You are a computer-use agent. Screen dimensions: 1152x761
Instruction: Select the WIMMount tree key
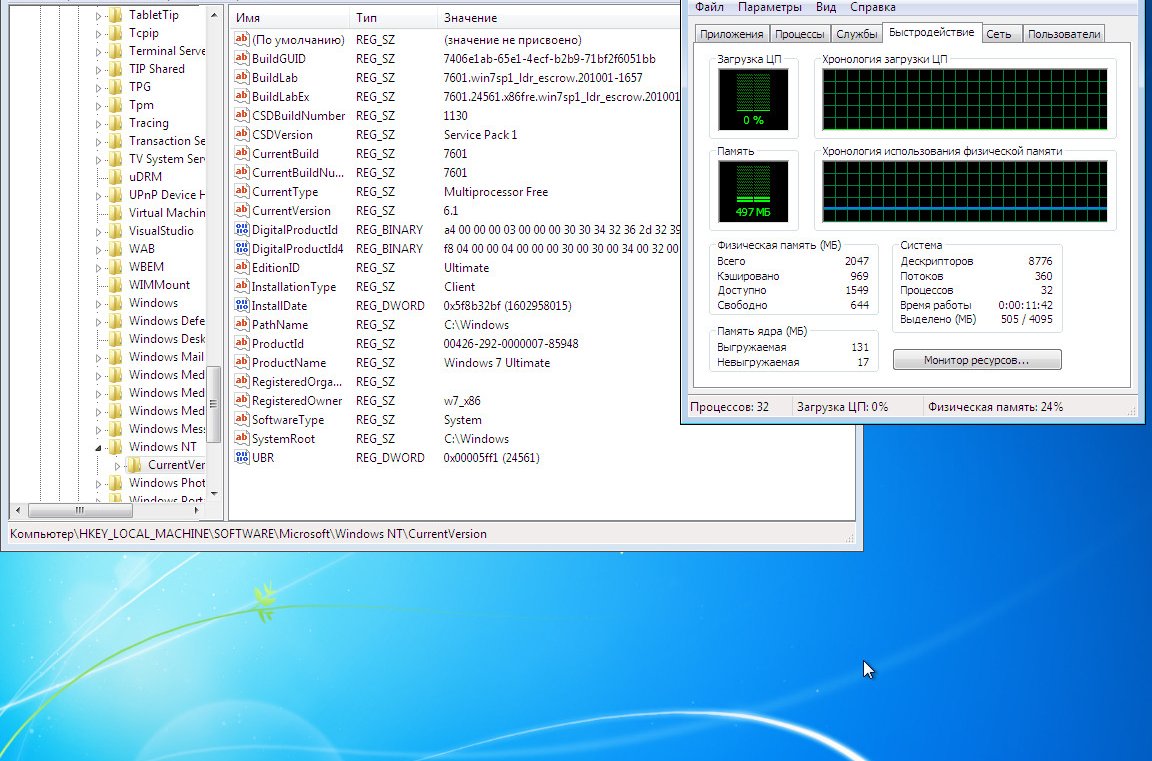(159, 284)
